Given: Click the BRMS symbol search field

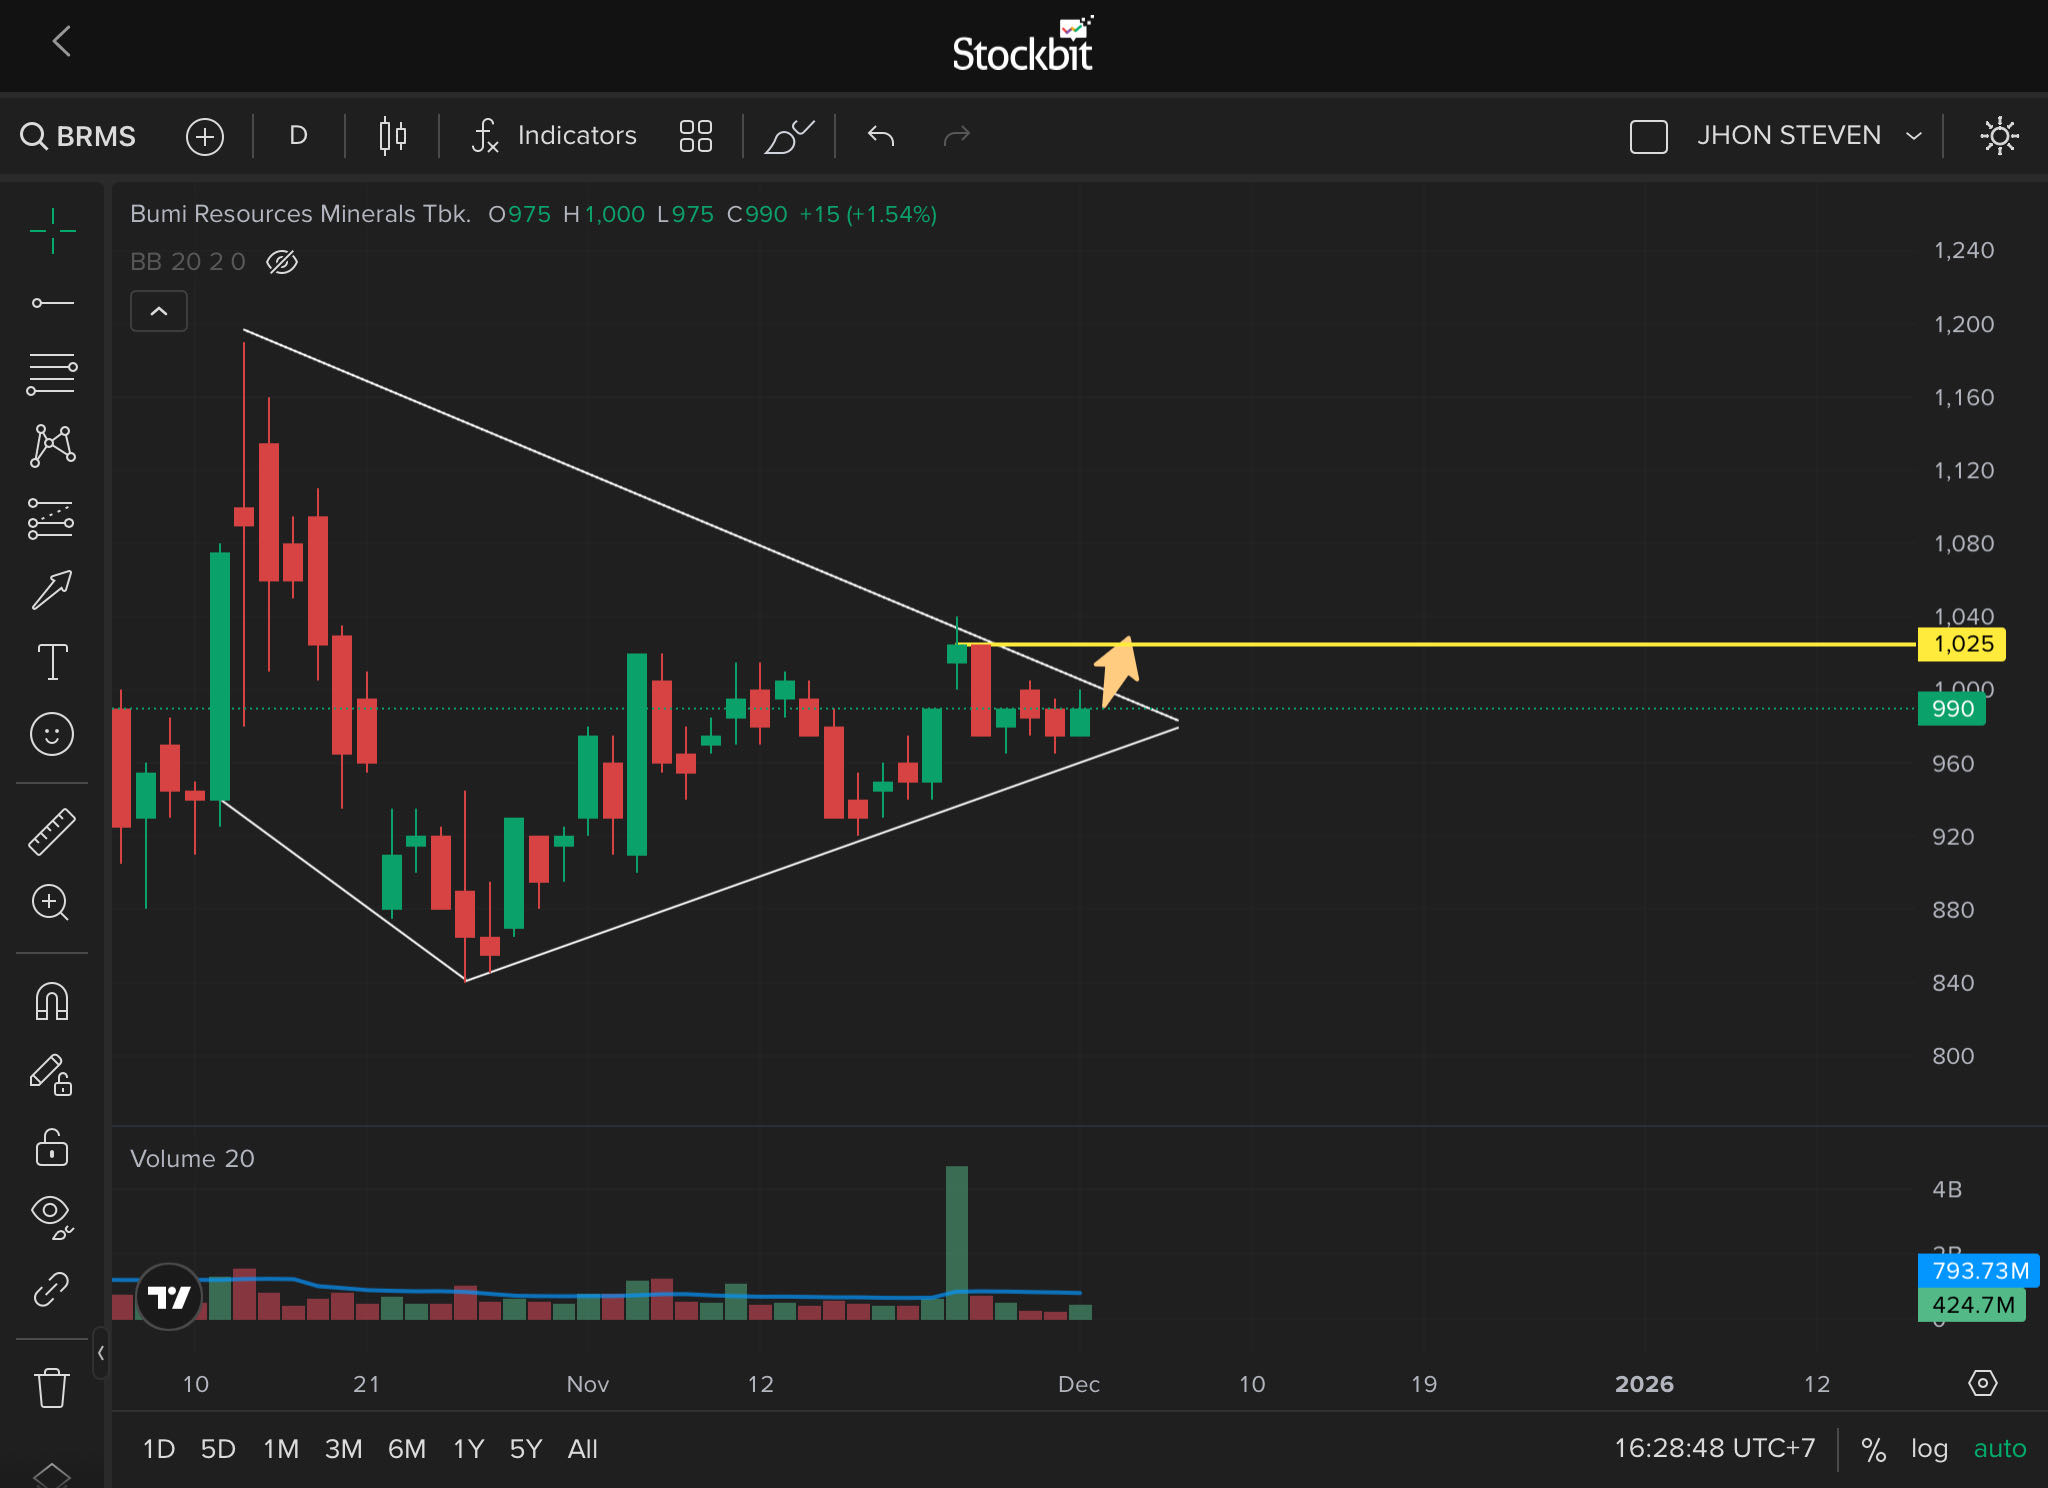Looking at the screenshot, I should click(x=80, y=136).
